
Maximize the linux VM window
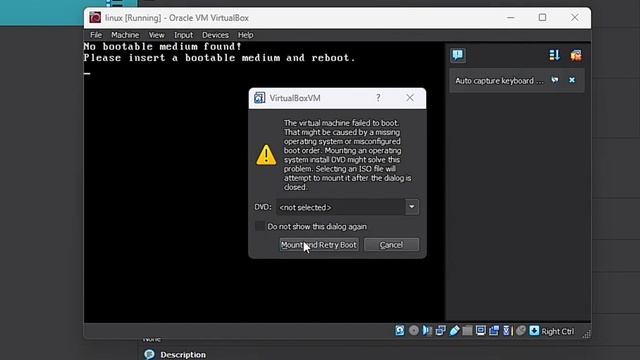point(542,18)
